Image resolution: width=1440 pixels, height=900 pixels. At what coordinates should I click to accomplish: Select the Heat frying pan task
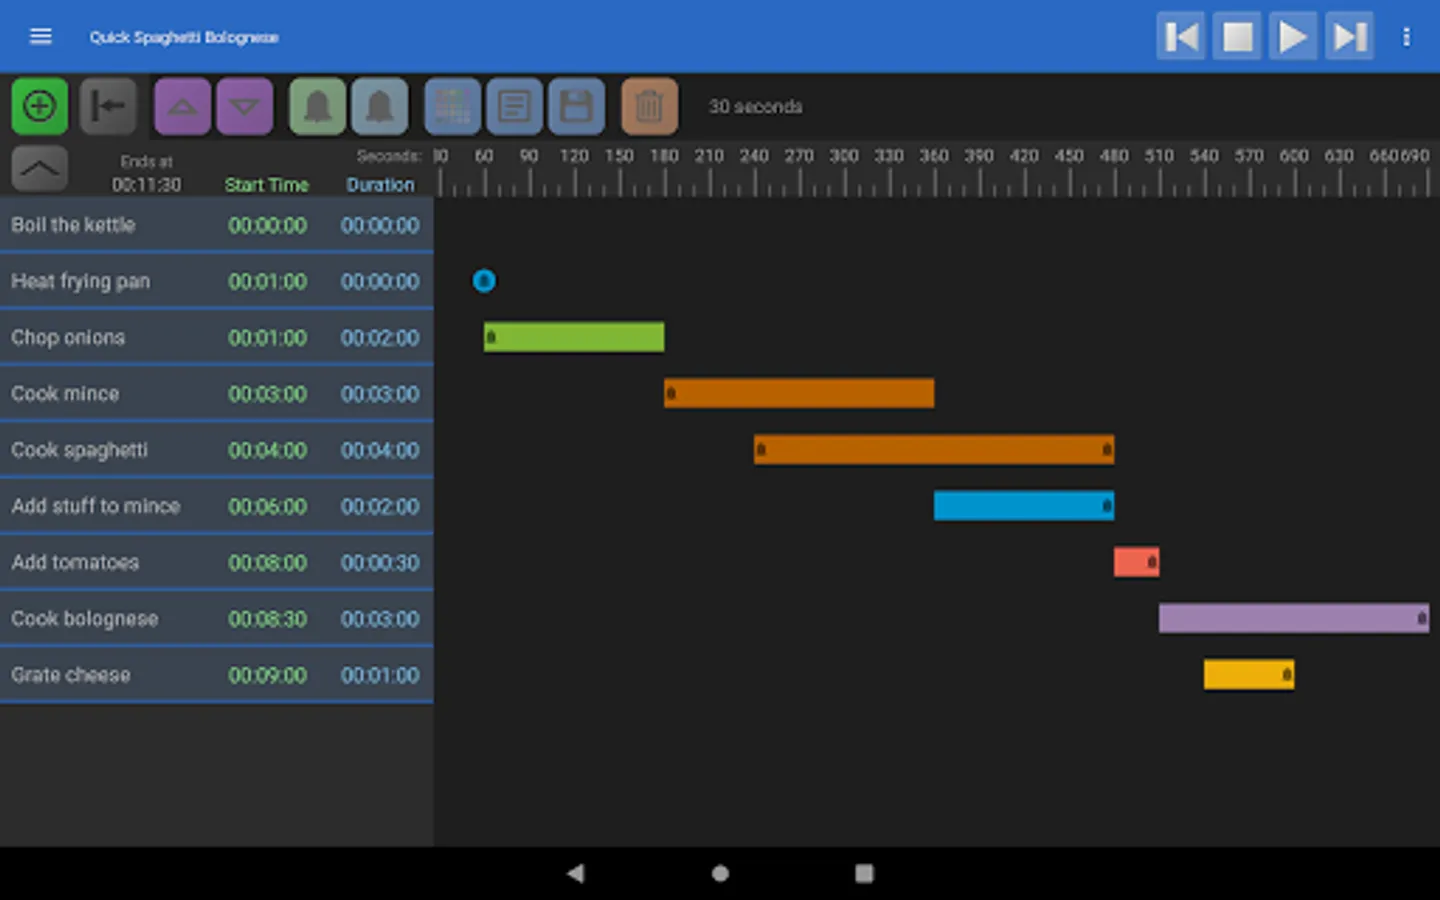216,281
